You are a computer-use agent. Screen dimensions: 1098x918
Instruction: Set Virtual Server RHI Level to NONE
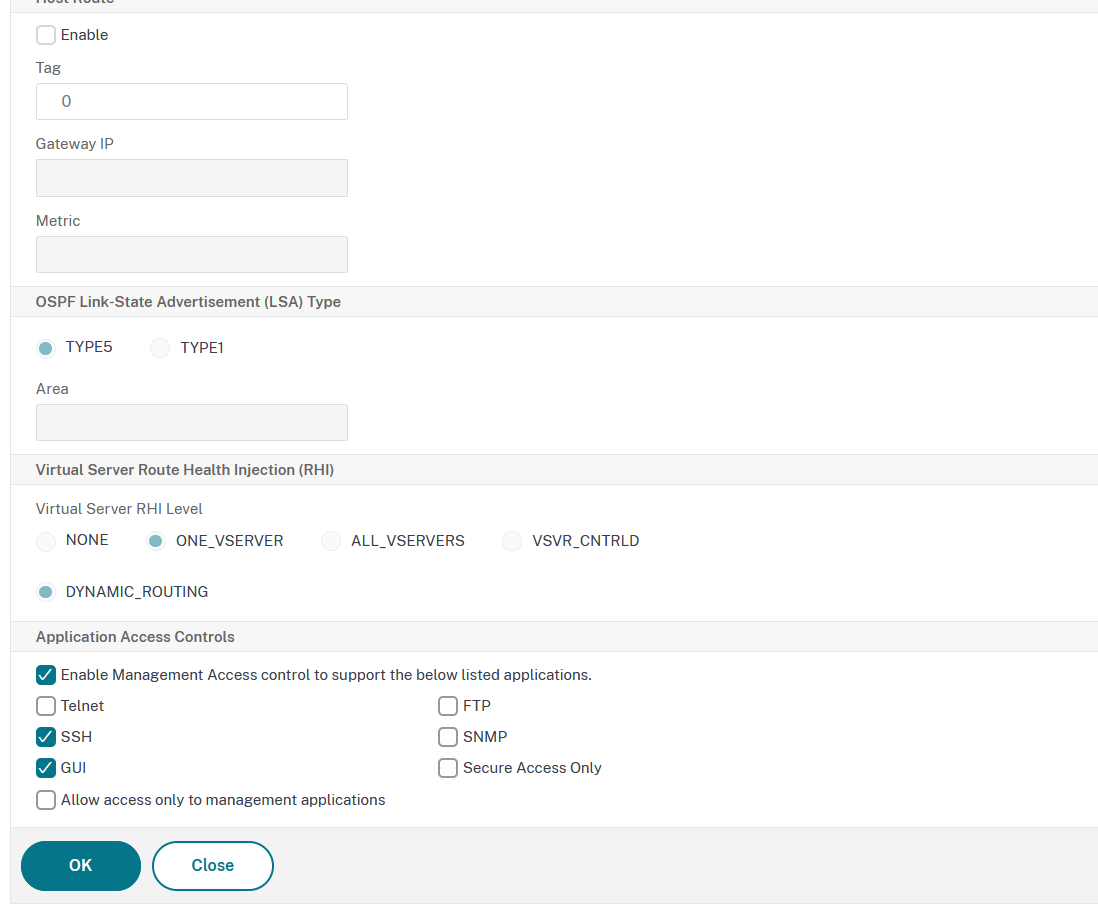(45, 540)
